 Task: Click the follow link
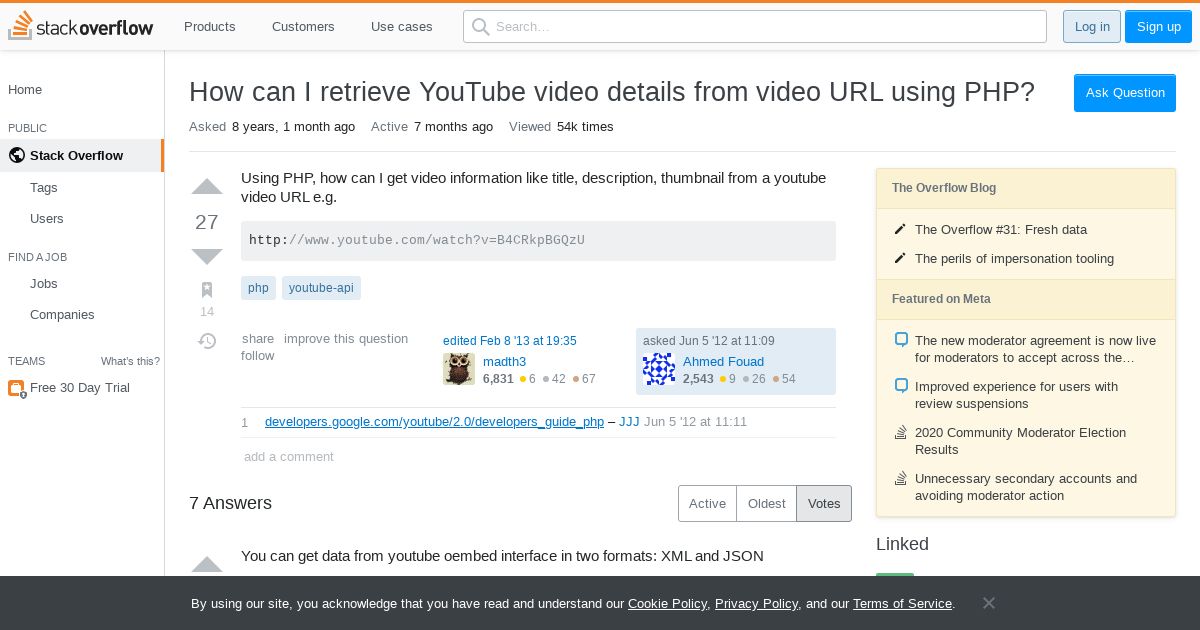[x=258, y=356]
